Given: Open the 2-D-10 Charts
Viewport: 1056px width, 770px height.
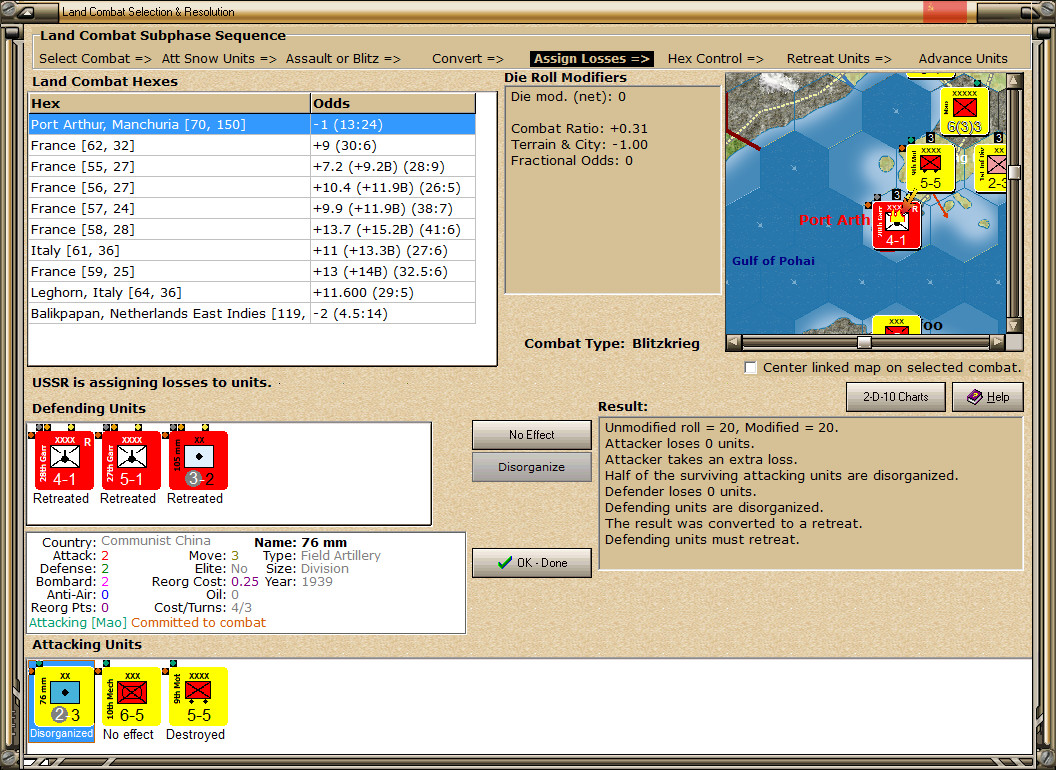Looking at the screenshot, I should coord(896,397).
